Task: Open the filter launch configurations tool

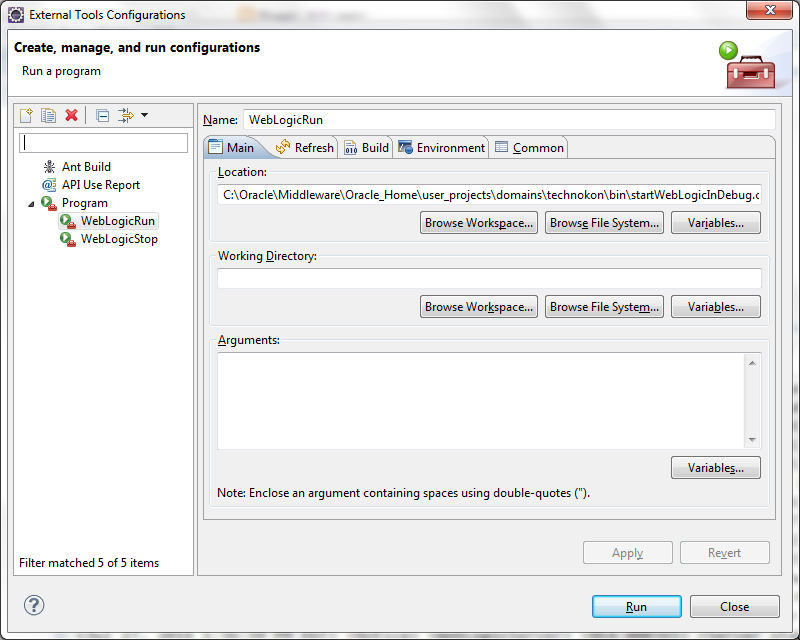Action: pos(127,115)
